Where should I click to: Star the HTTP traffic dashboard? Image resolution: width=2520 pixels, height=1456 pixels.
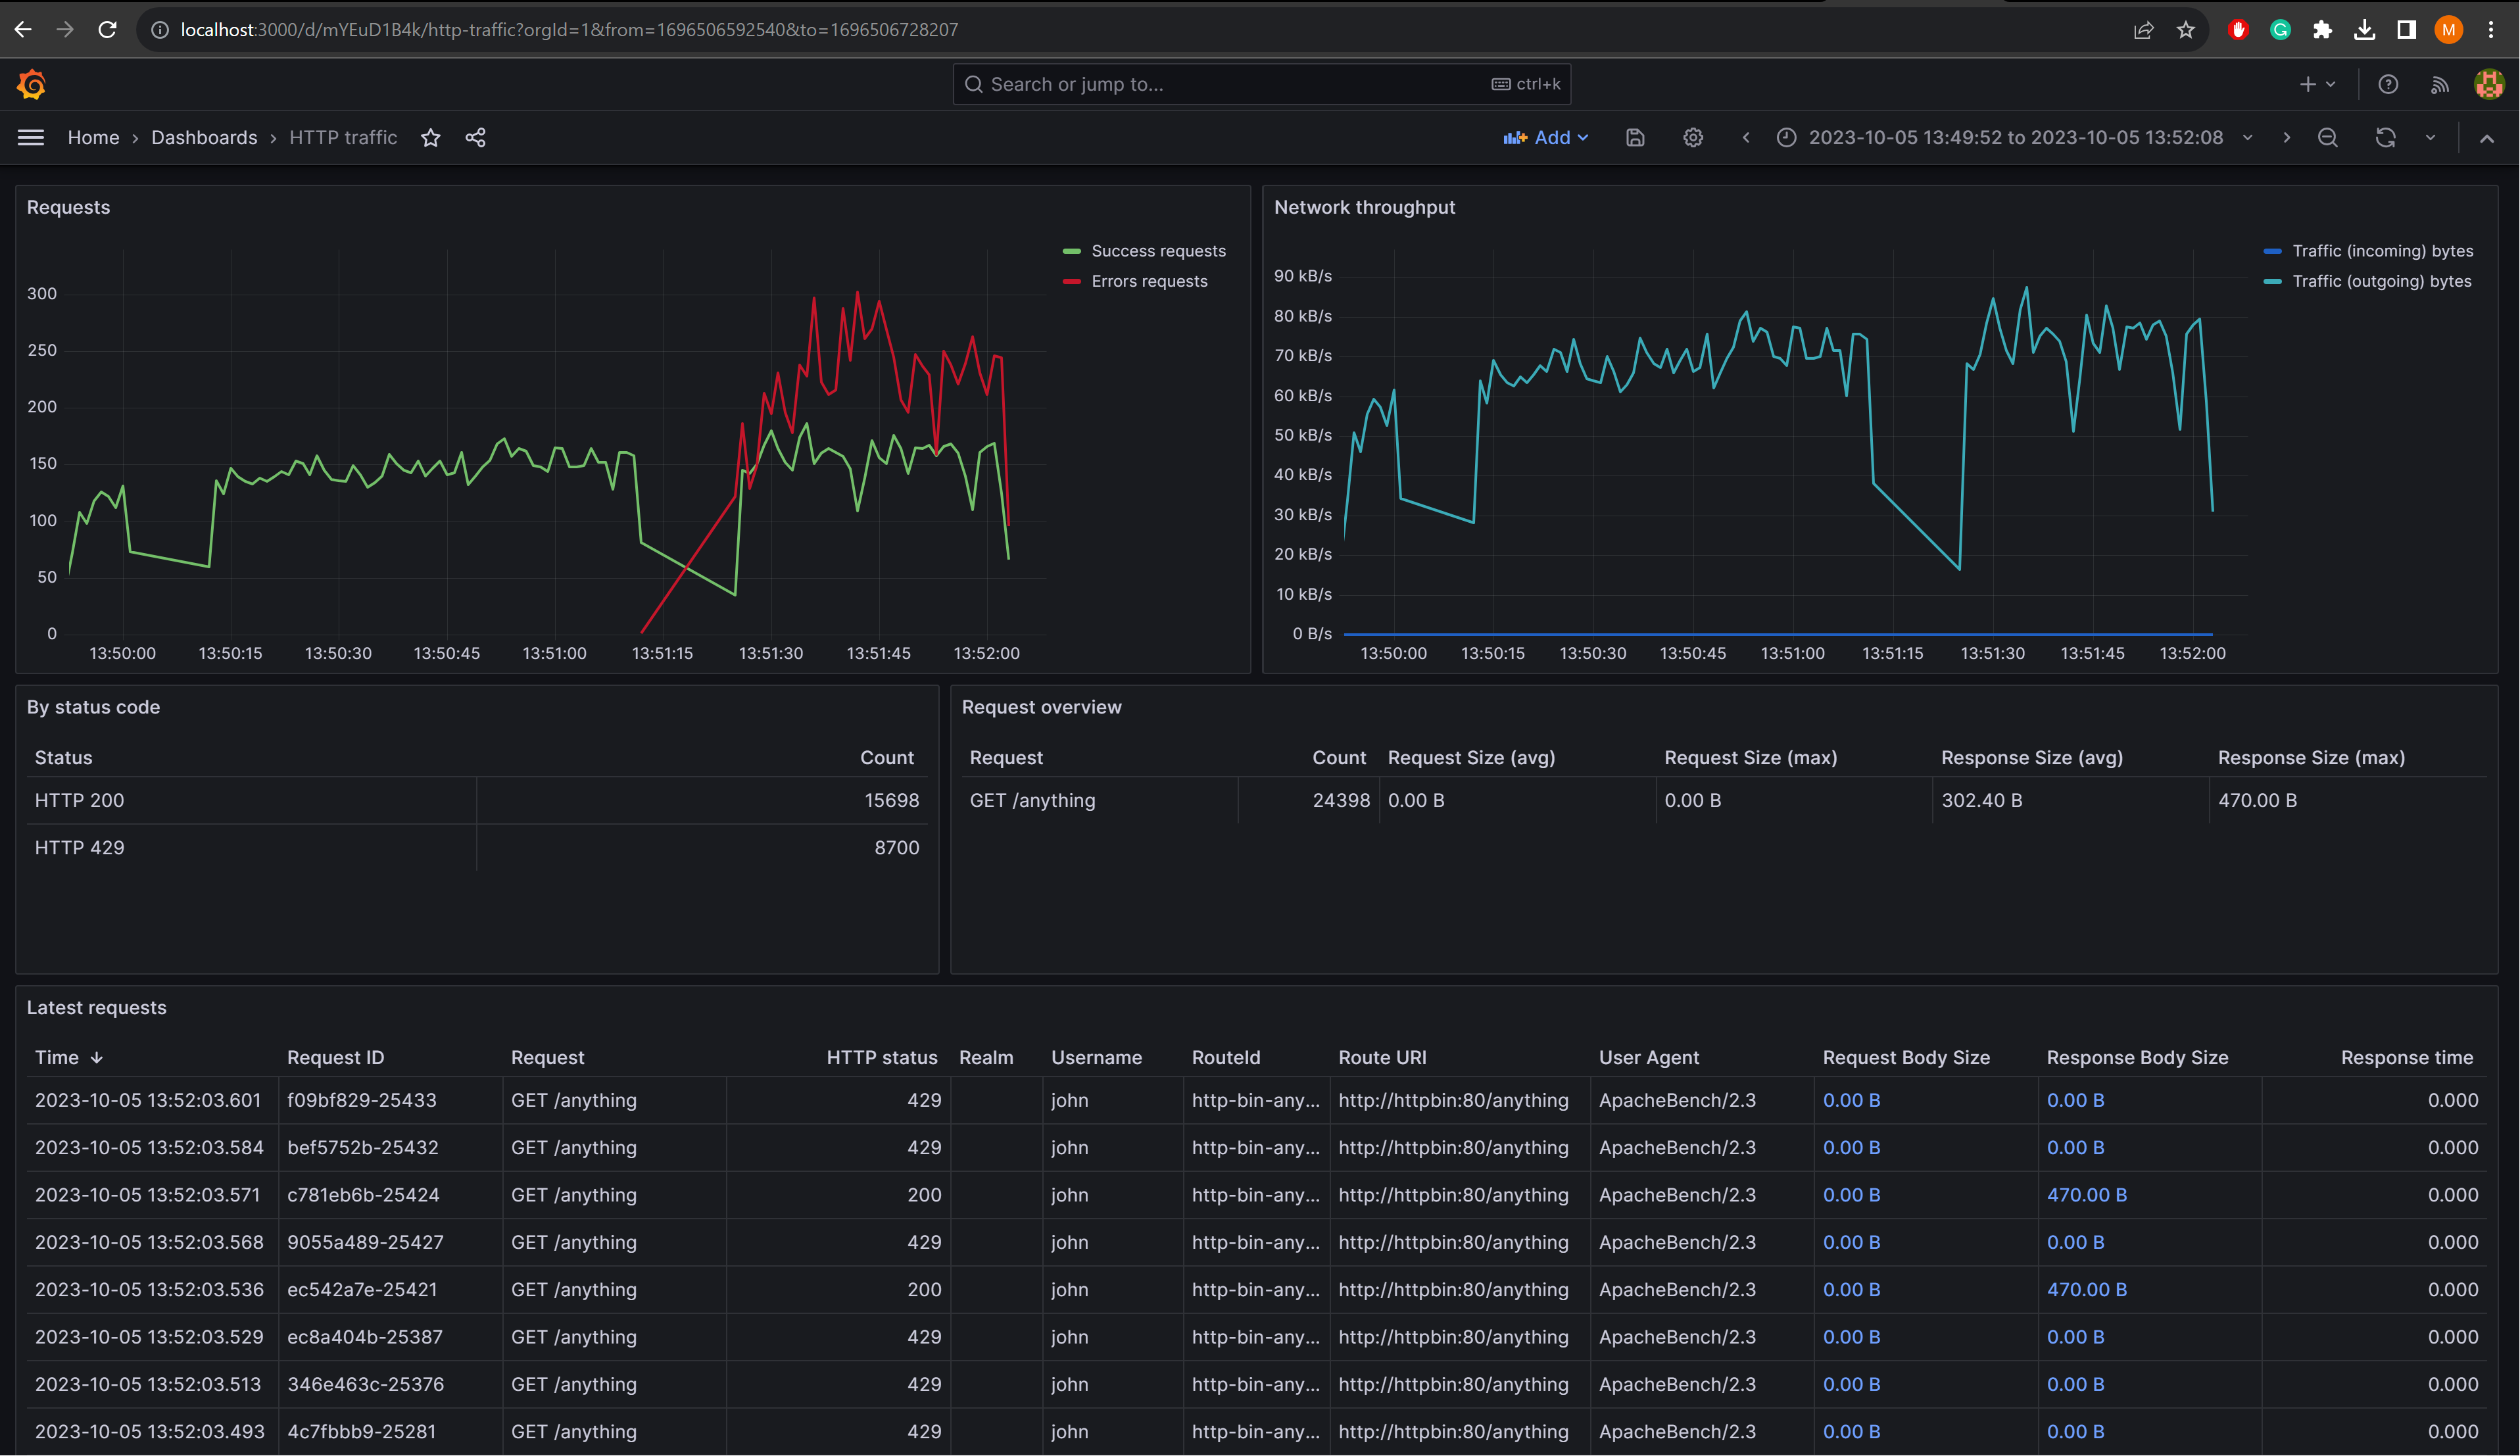pyautogui.click(x=431, y=138)
